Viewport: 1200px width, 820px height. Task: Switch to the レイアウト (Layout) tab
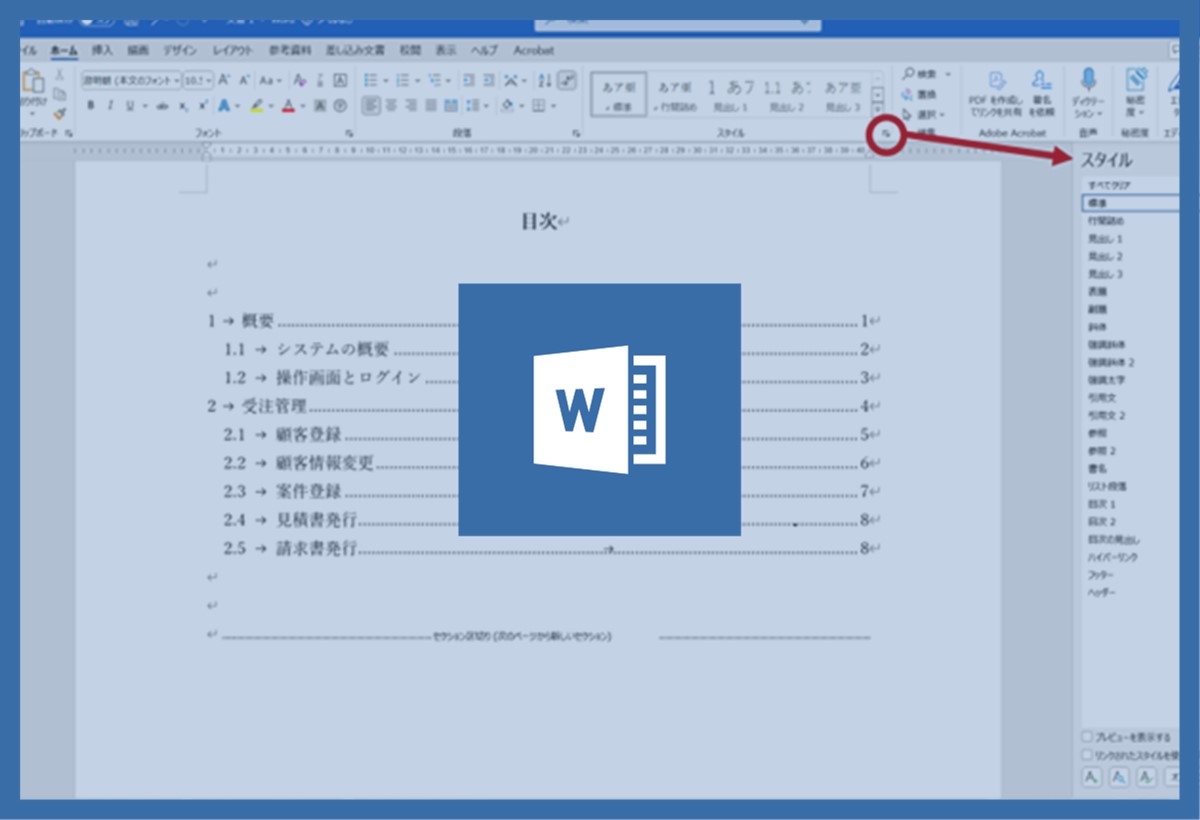[232, 50]
